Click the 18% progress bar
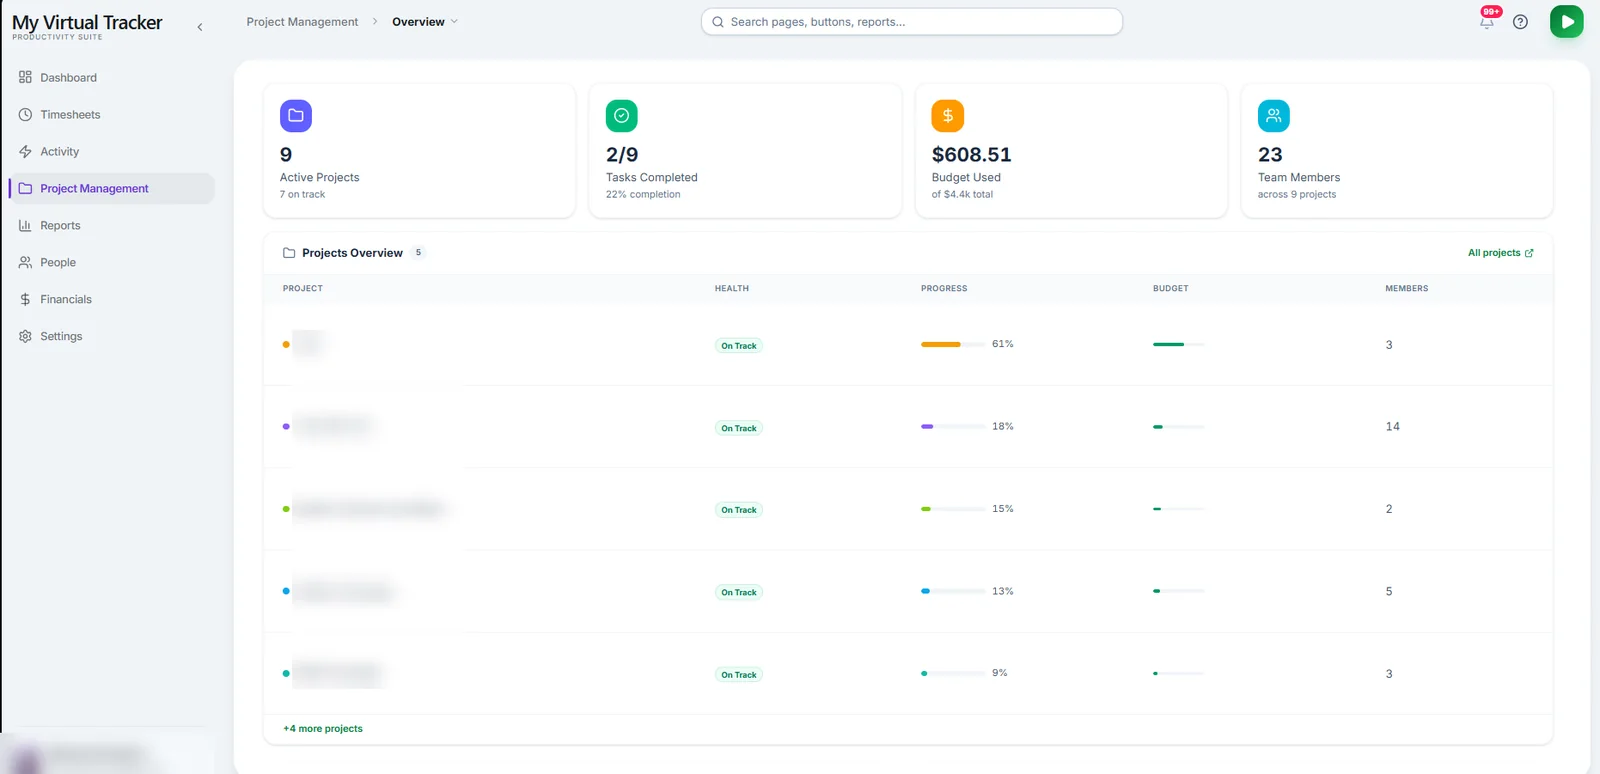This screenshot has height=774, width=1600. click(x=953, y=427)
